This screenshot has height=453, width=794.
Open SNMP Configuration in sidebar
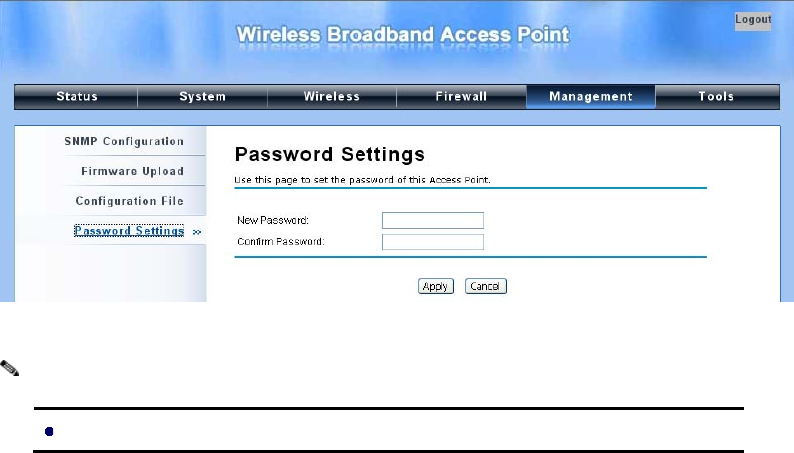124,141
